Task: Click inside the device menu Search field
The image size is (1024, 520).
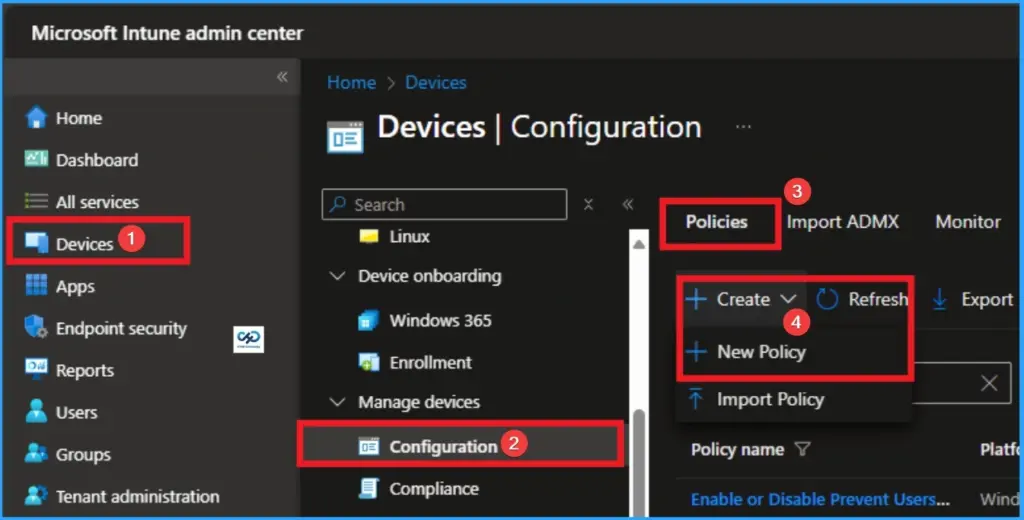Action: coord(444,204)
